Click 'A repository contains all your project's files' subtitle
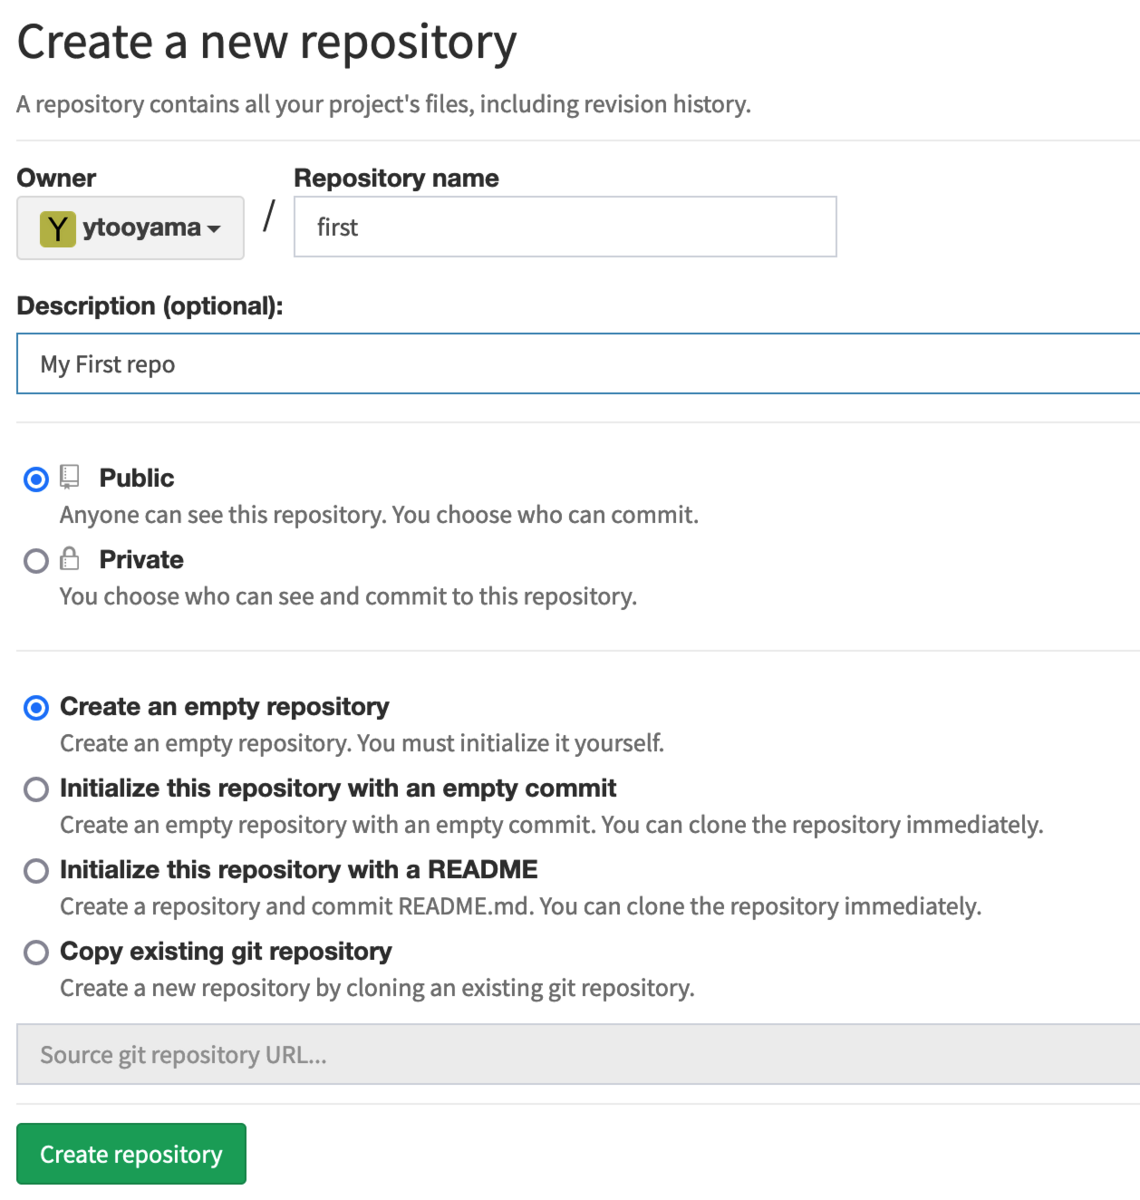The width and height of the screenshot is (1140, 1200). click(384, 104)
